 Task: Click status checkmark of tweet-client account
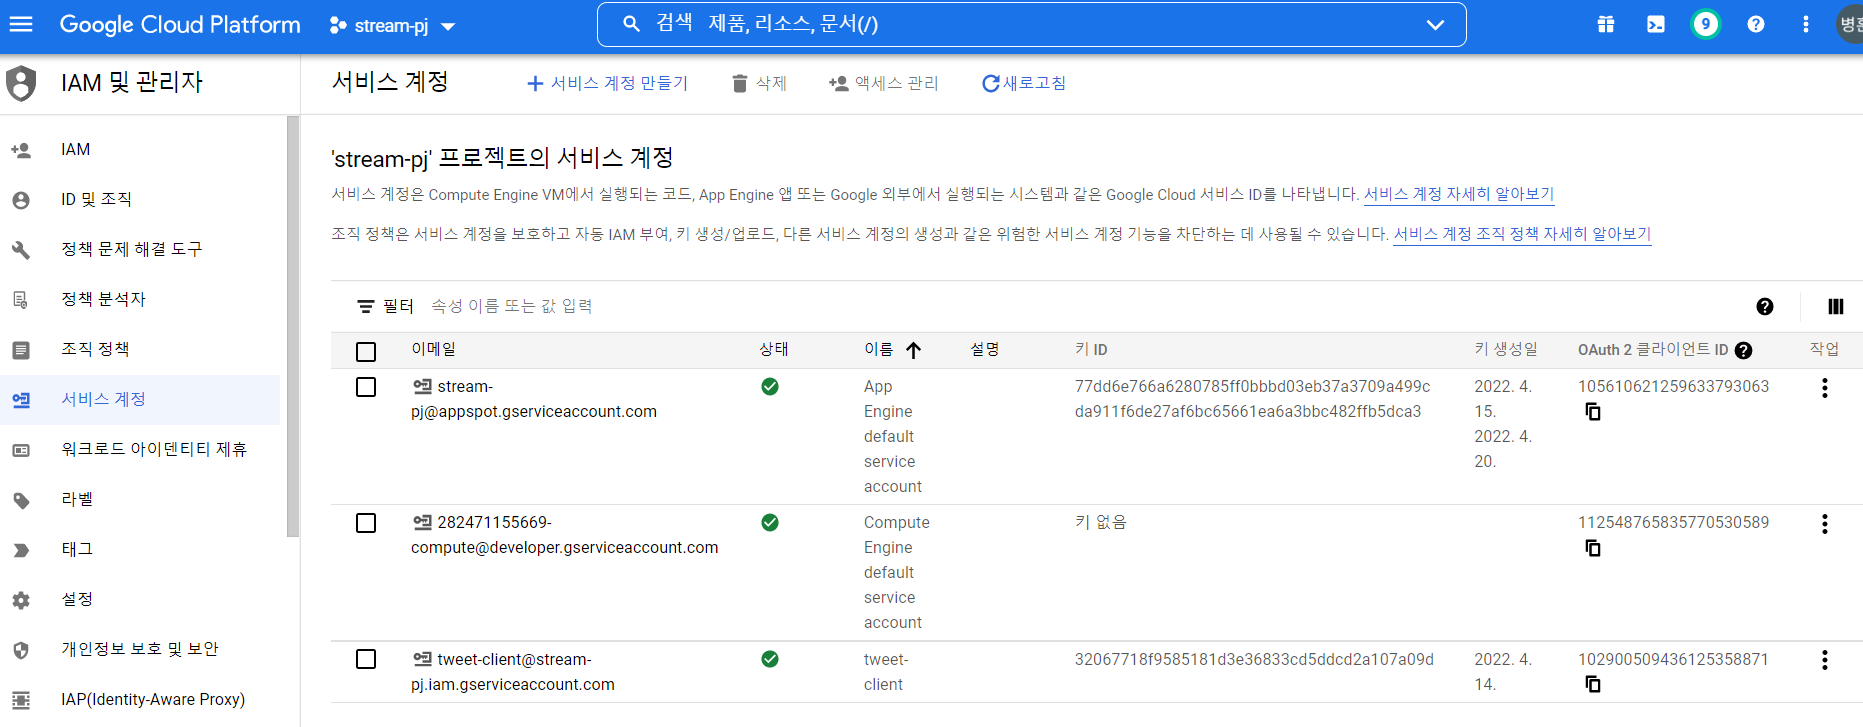point(770,659)
